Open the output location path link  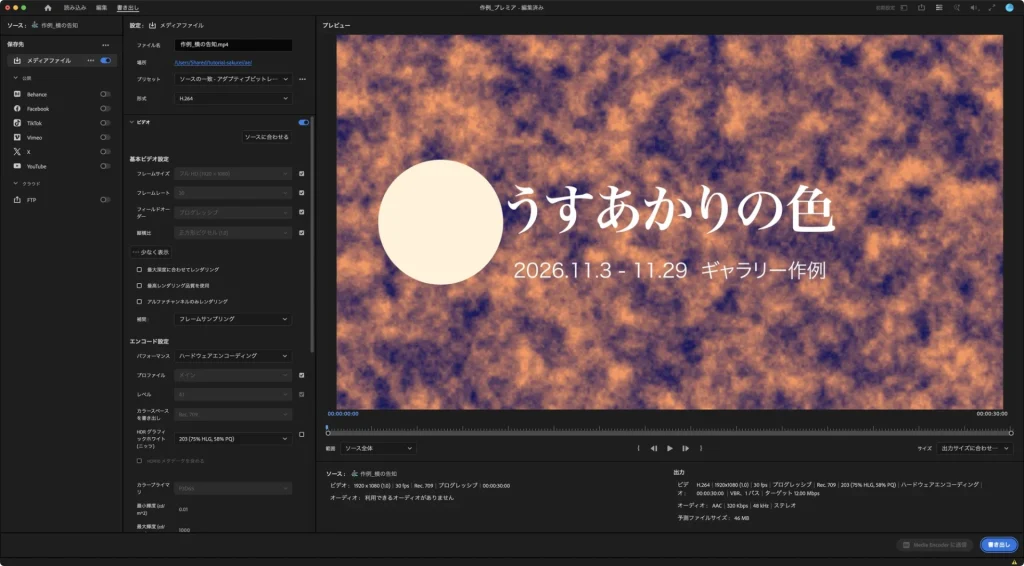[x=213, y=63]
